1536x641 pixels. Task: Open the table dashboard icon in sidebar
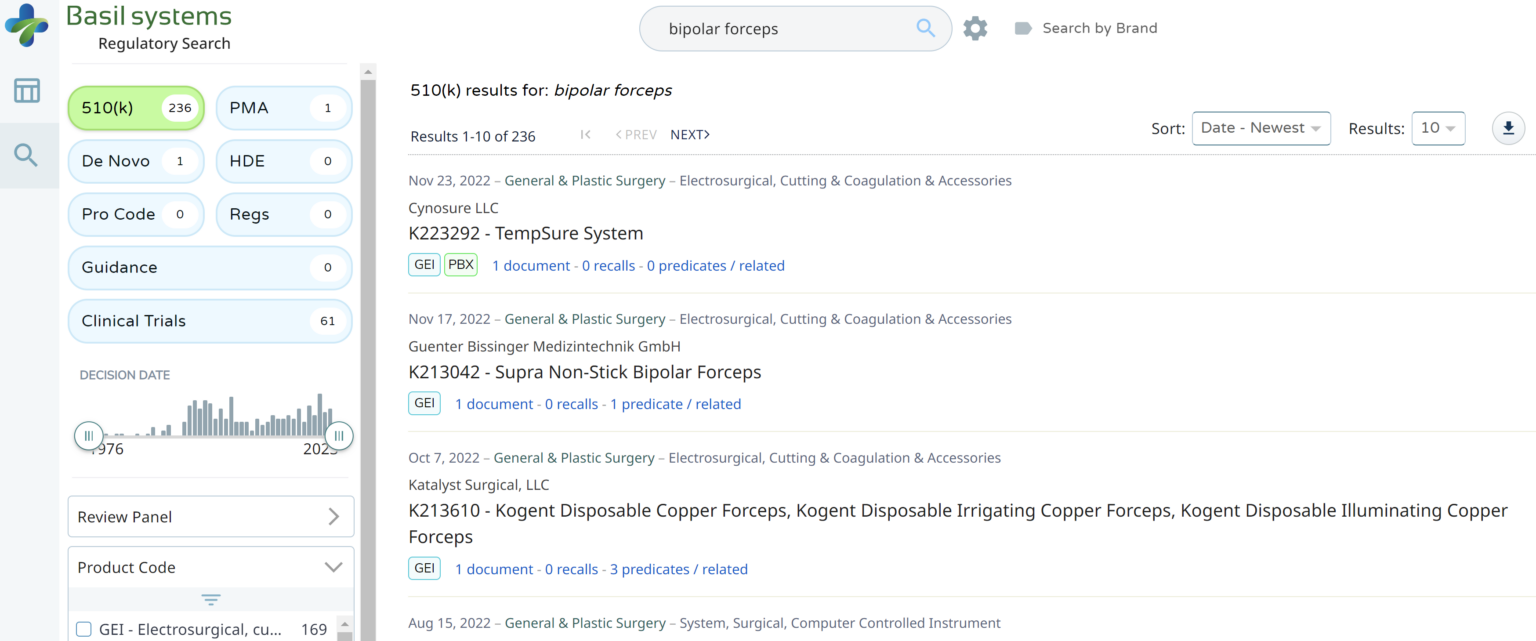click(x=27, y=91)
